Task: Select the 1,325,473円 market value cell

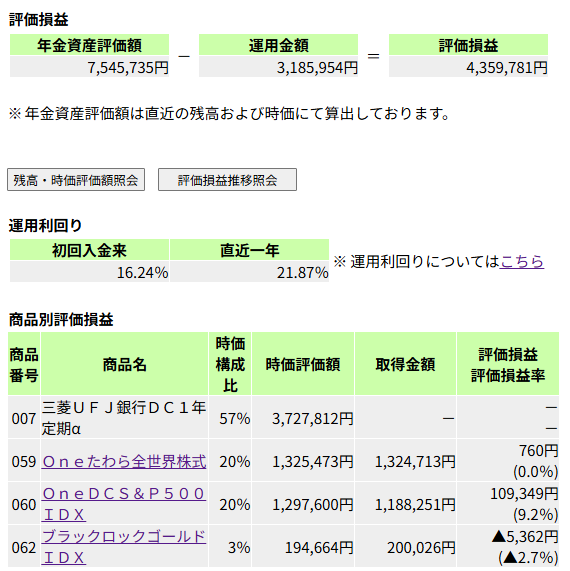Action: [x=303, y=461]
